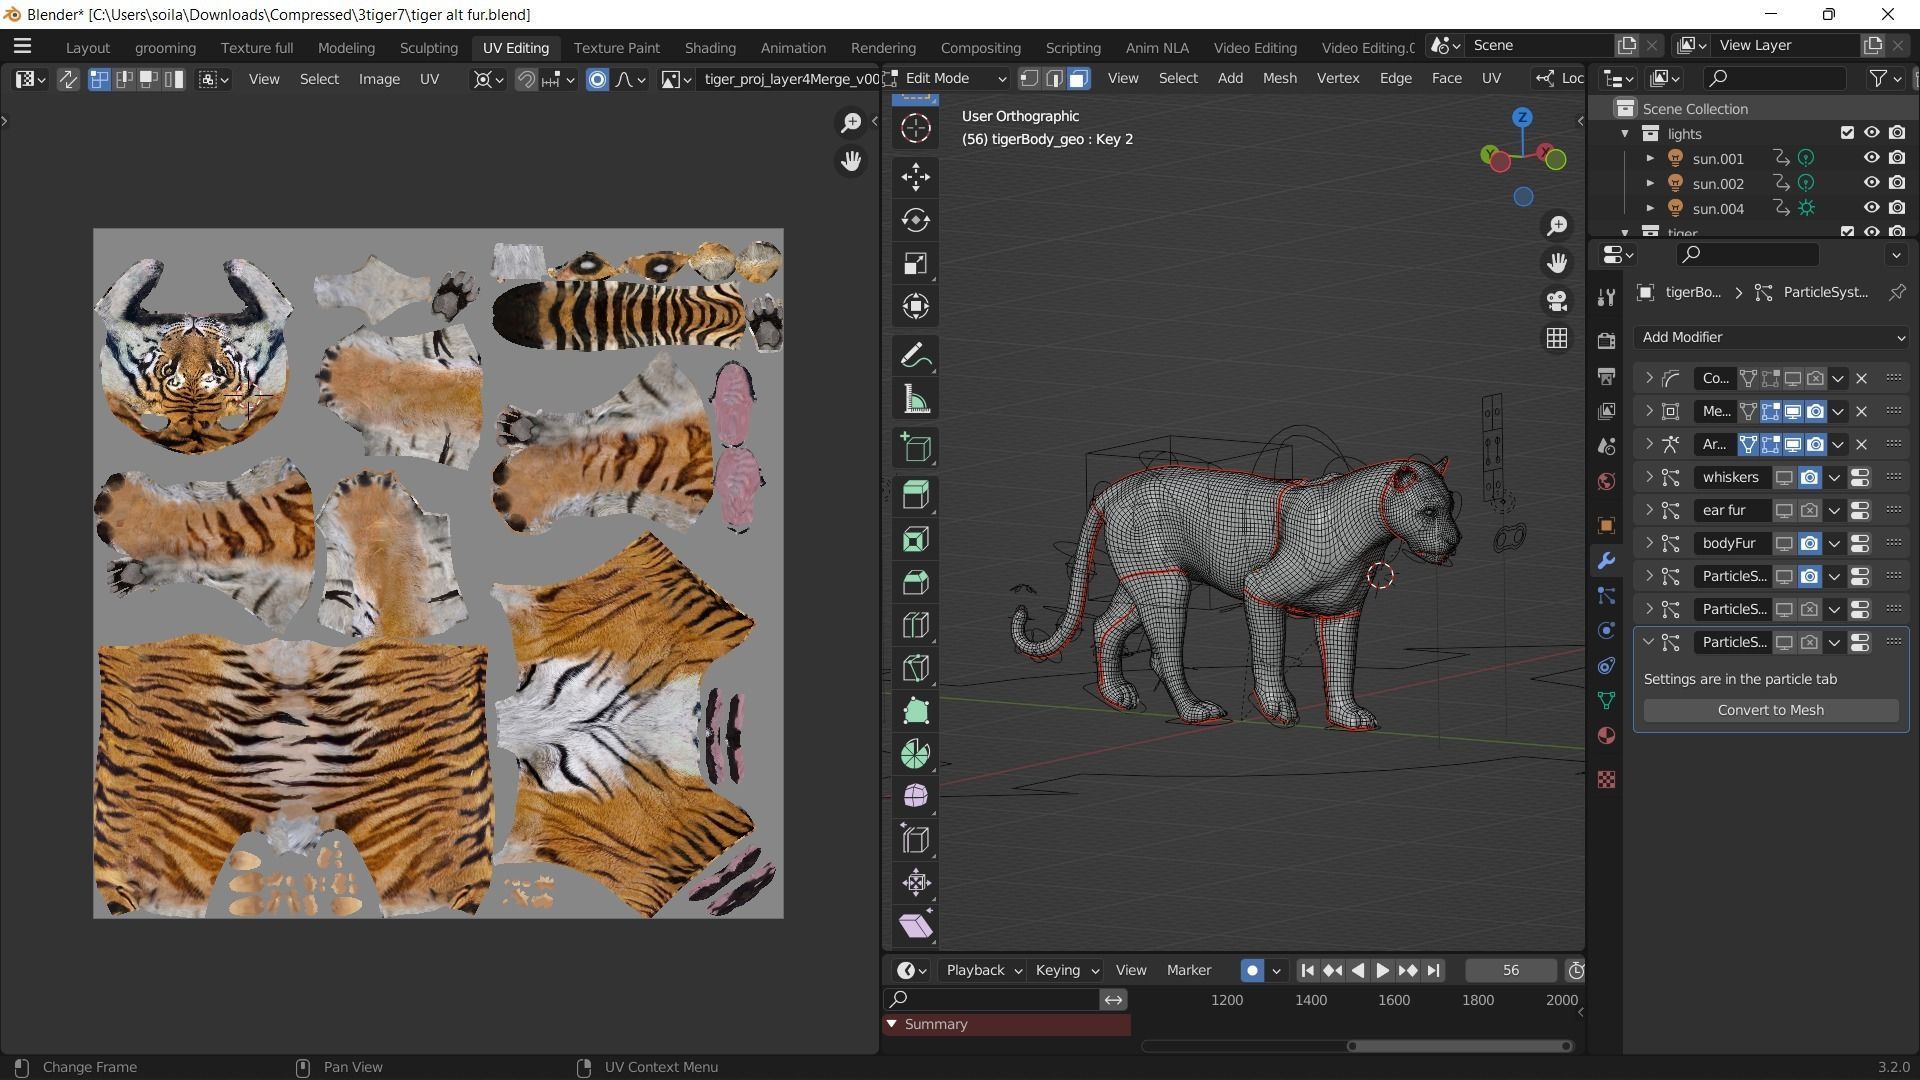Click the timeline channel search field

(992, 999)
